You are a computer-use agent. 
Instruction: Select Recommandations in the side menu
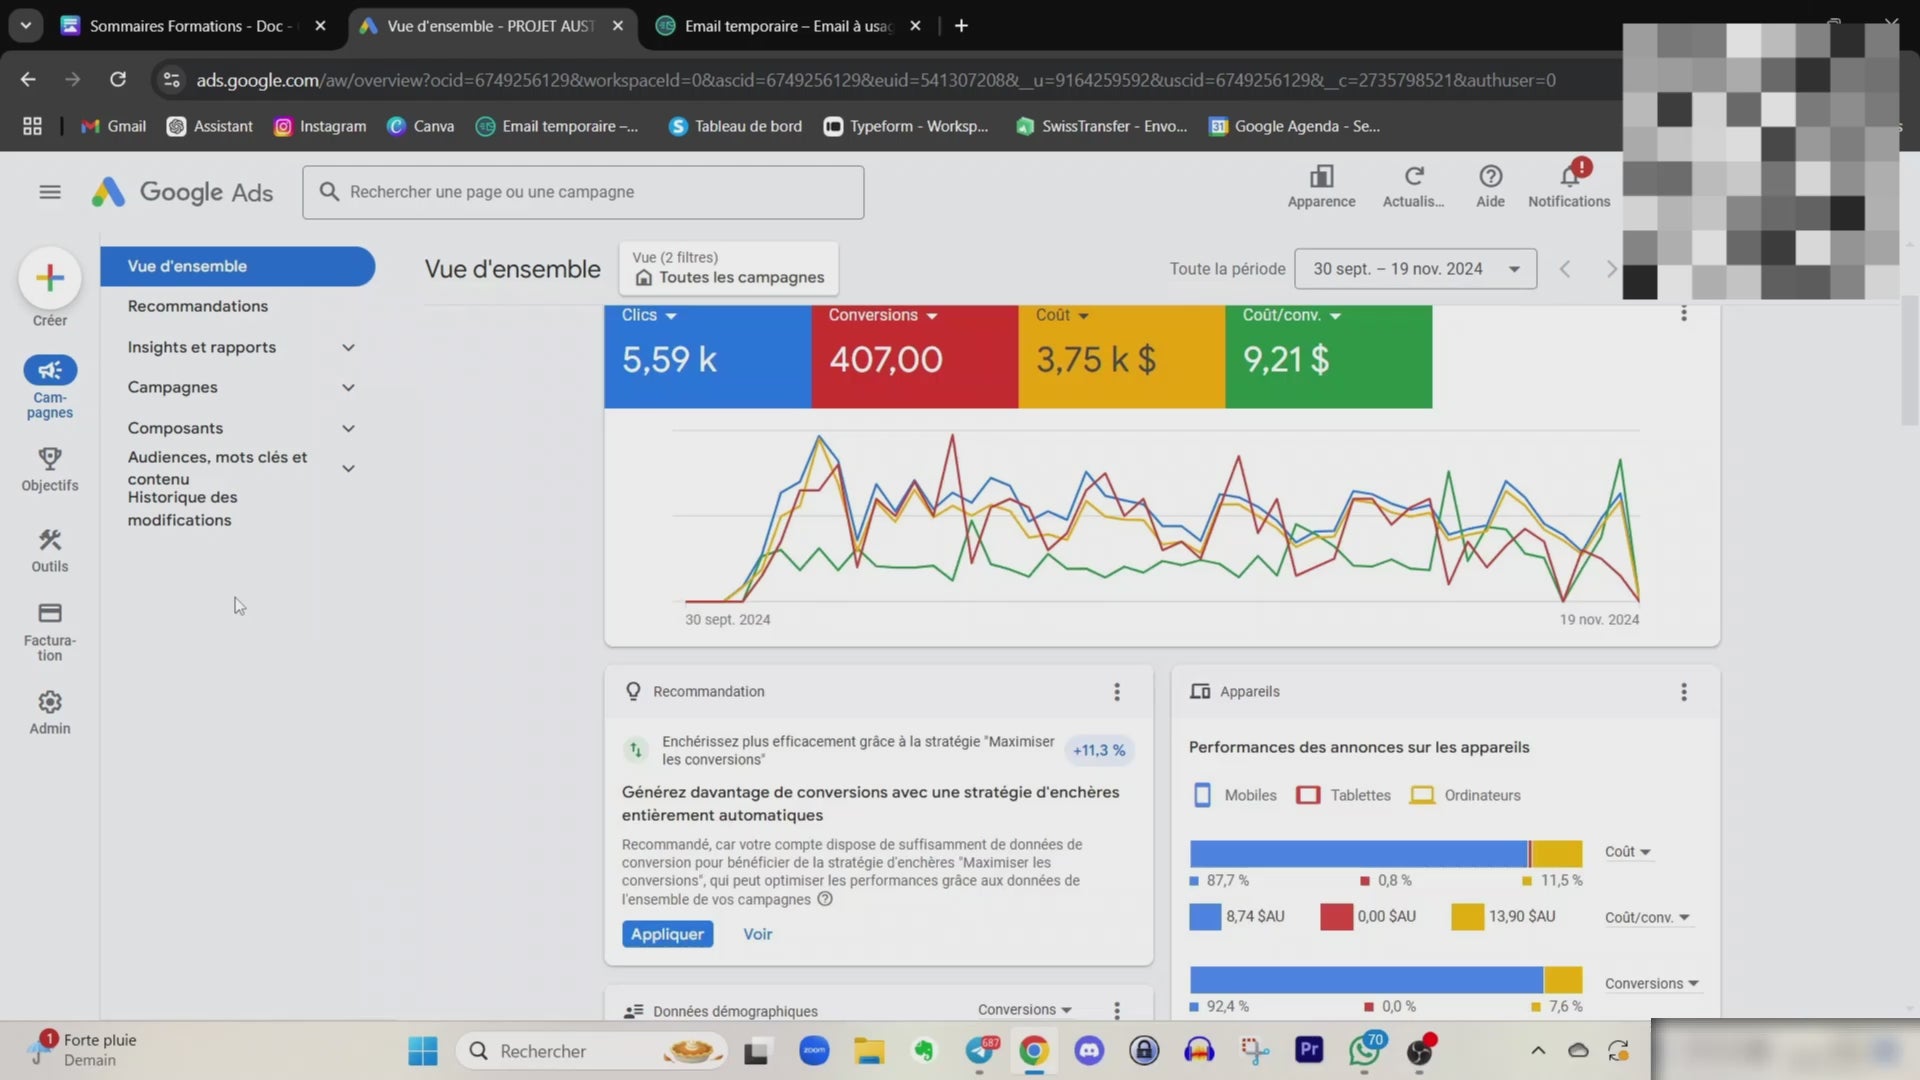pyautogui.click(x=198, y=306)
